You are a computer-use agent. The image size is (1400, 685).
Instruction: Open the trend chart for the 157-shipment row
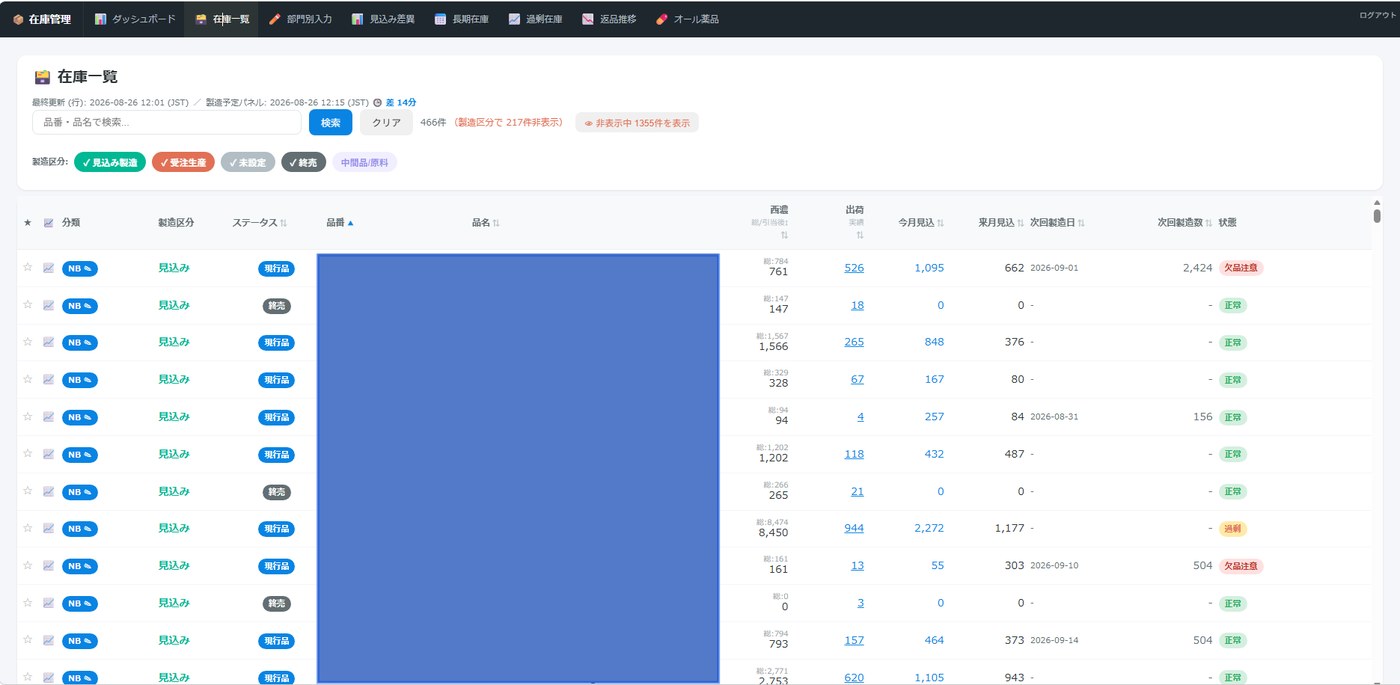[x=48, y=640]
